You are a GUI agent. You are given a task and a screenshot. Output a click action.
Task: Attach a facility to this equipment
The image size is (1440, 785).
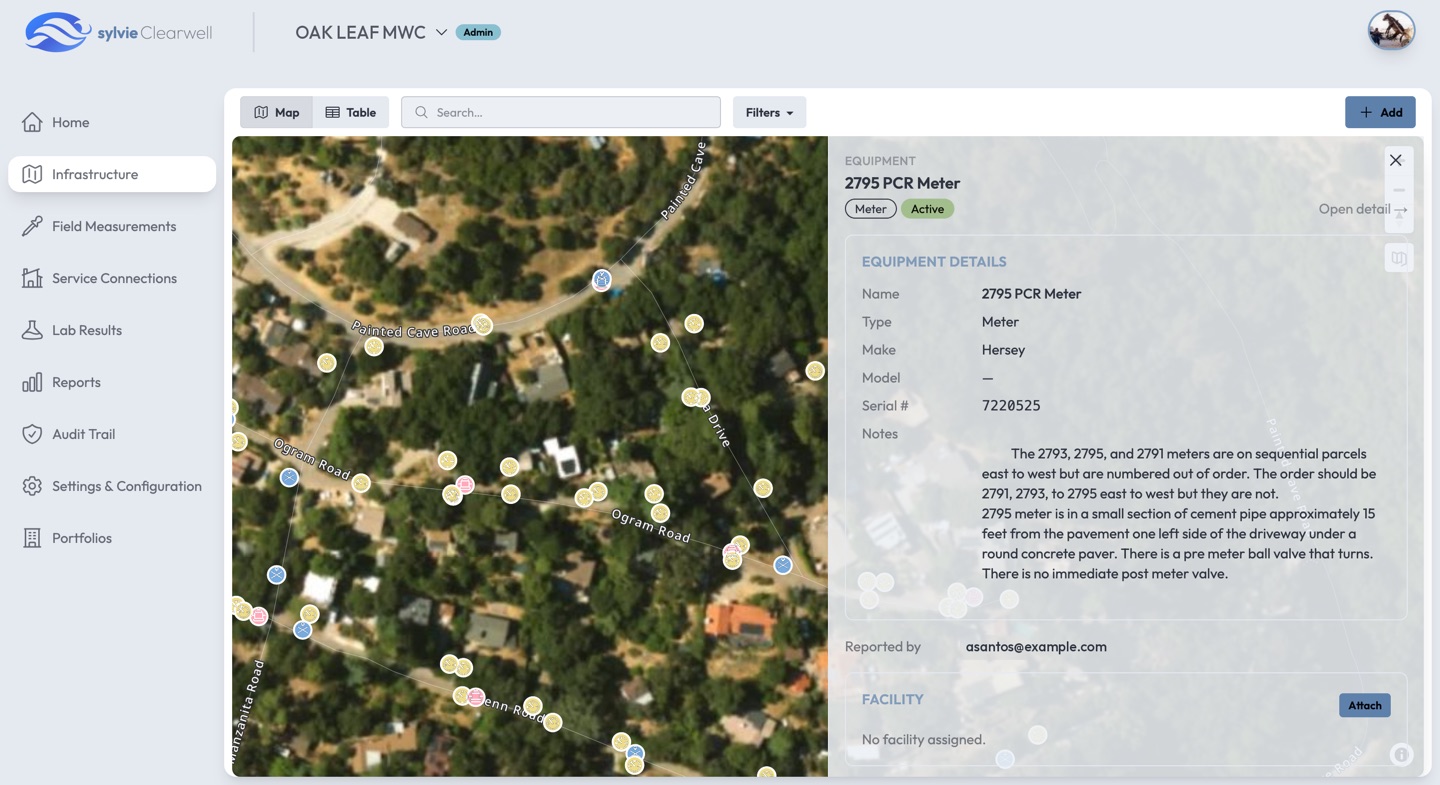1364,705
